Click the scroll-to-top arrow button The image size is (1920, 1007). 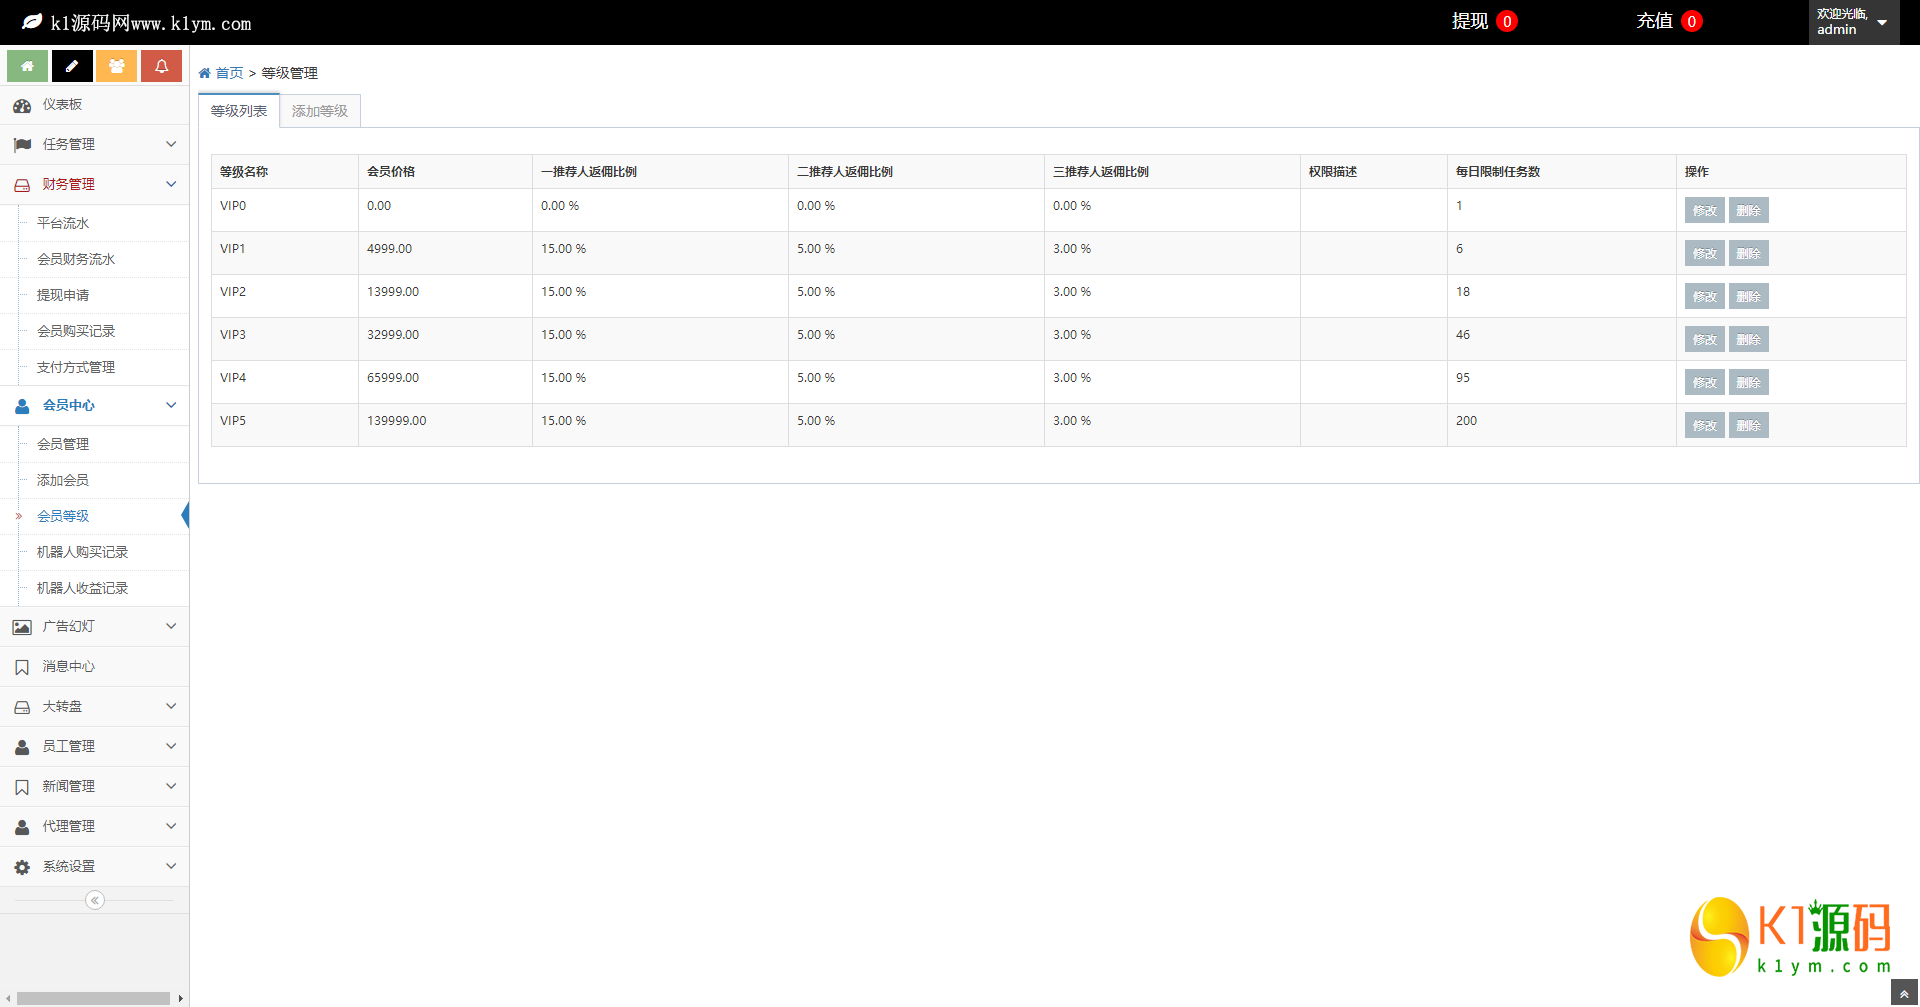coord(1905,993)
